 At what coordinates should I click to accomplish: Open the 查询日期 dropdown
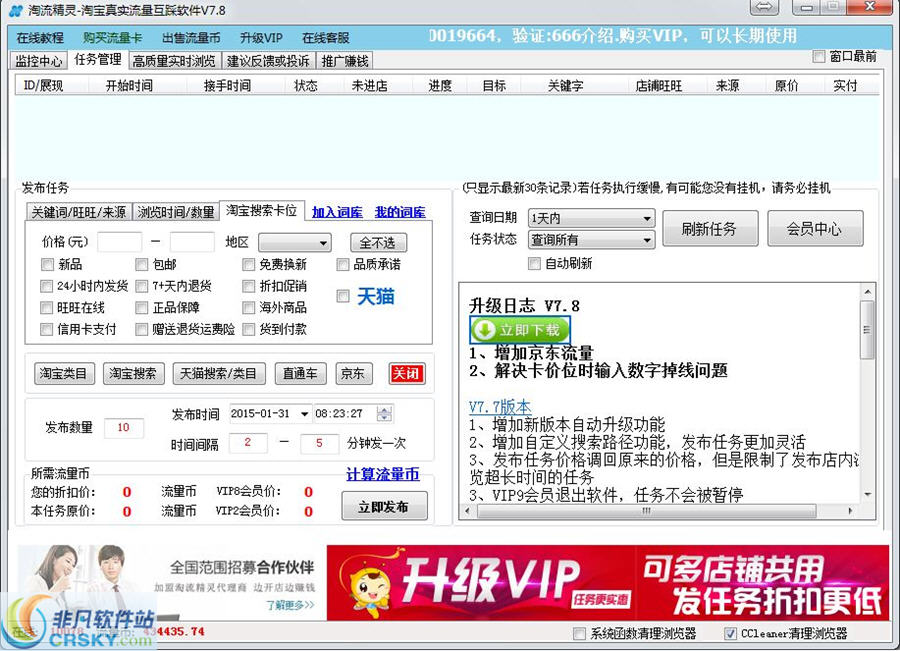point(591,218)
